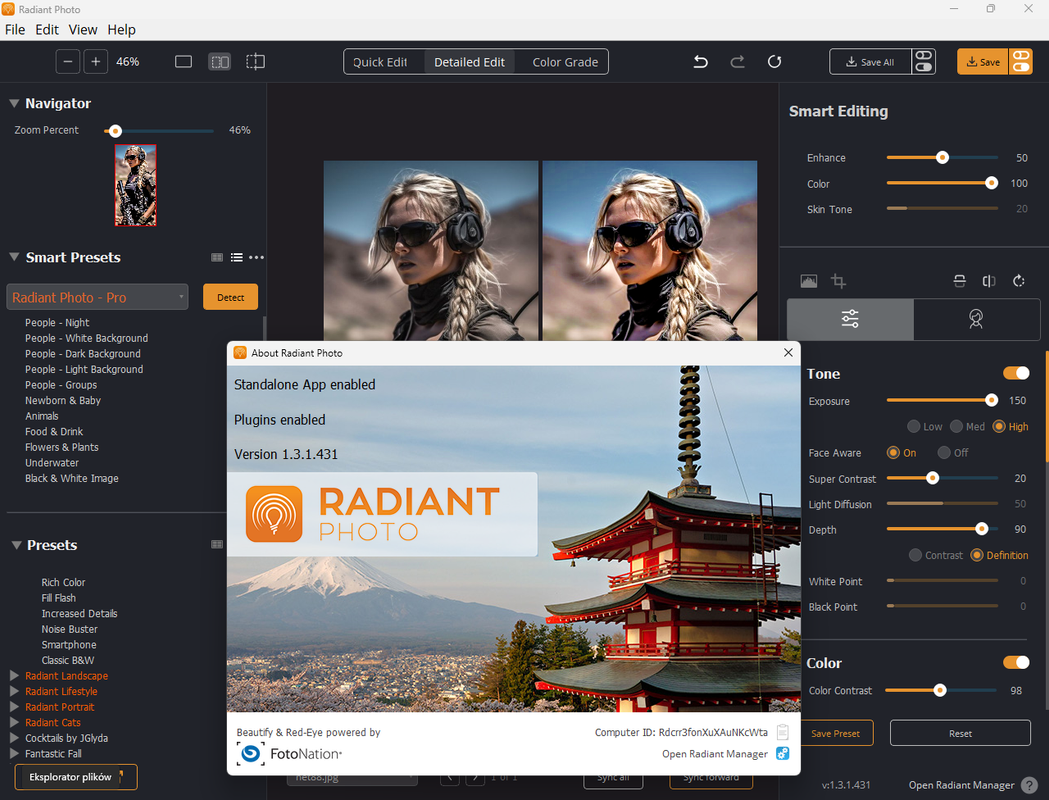Select Low exposure radio option
This screenshot has width=1049, height=800.
913,427
